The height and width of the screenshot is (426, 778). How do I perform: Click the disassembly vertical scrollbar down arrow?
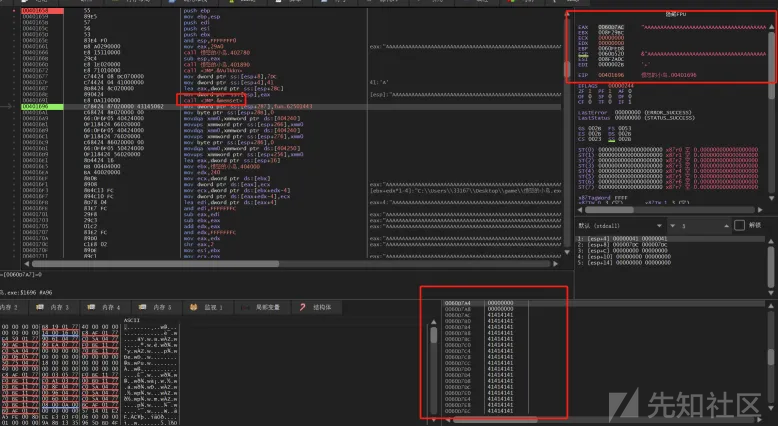(567, 252)
